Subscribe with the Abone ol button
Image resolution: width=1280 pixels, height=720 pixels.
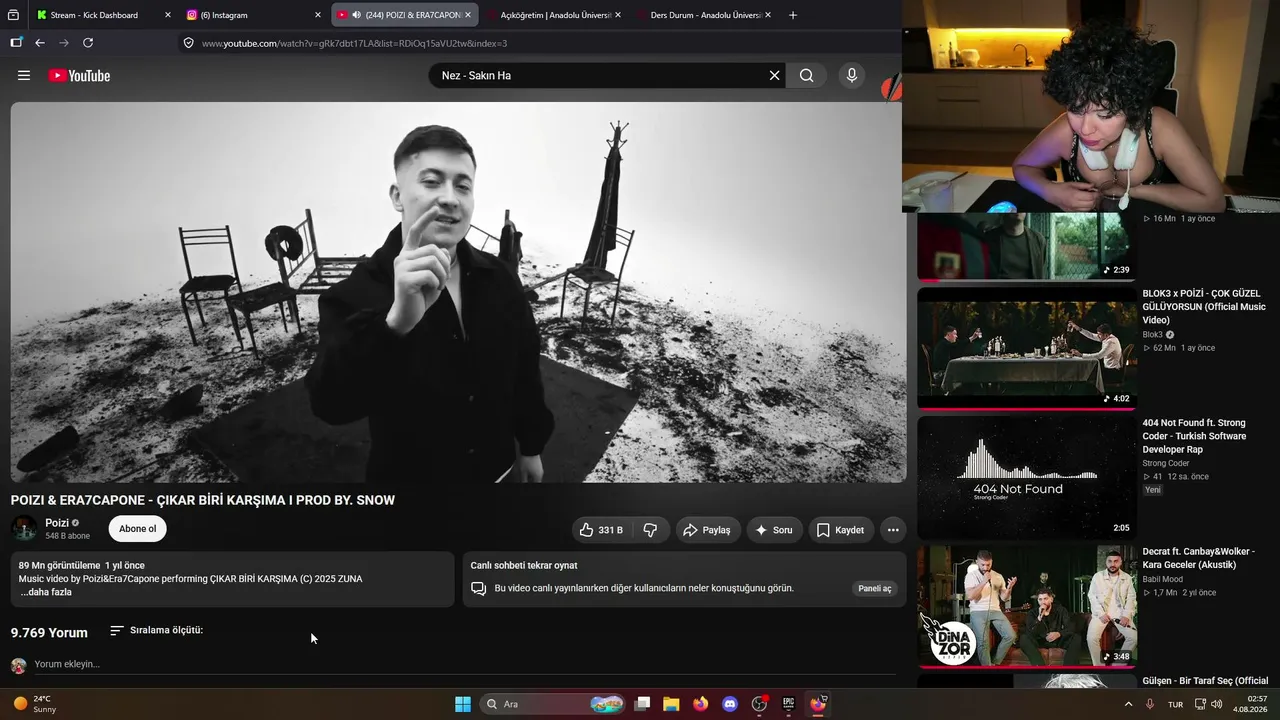click(138, 529)
